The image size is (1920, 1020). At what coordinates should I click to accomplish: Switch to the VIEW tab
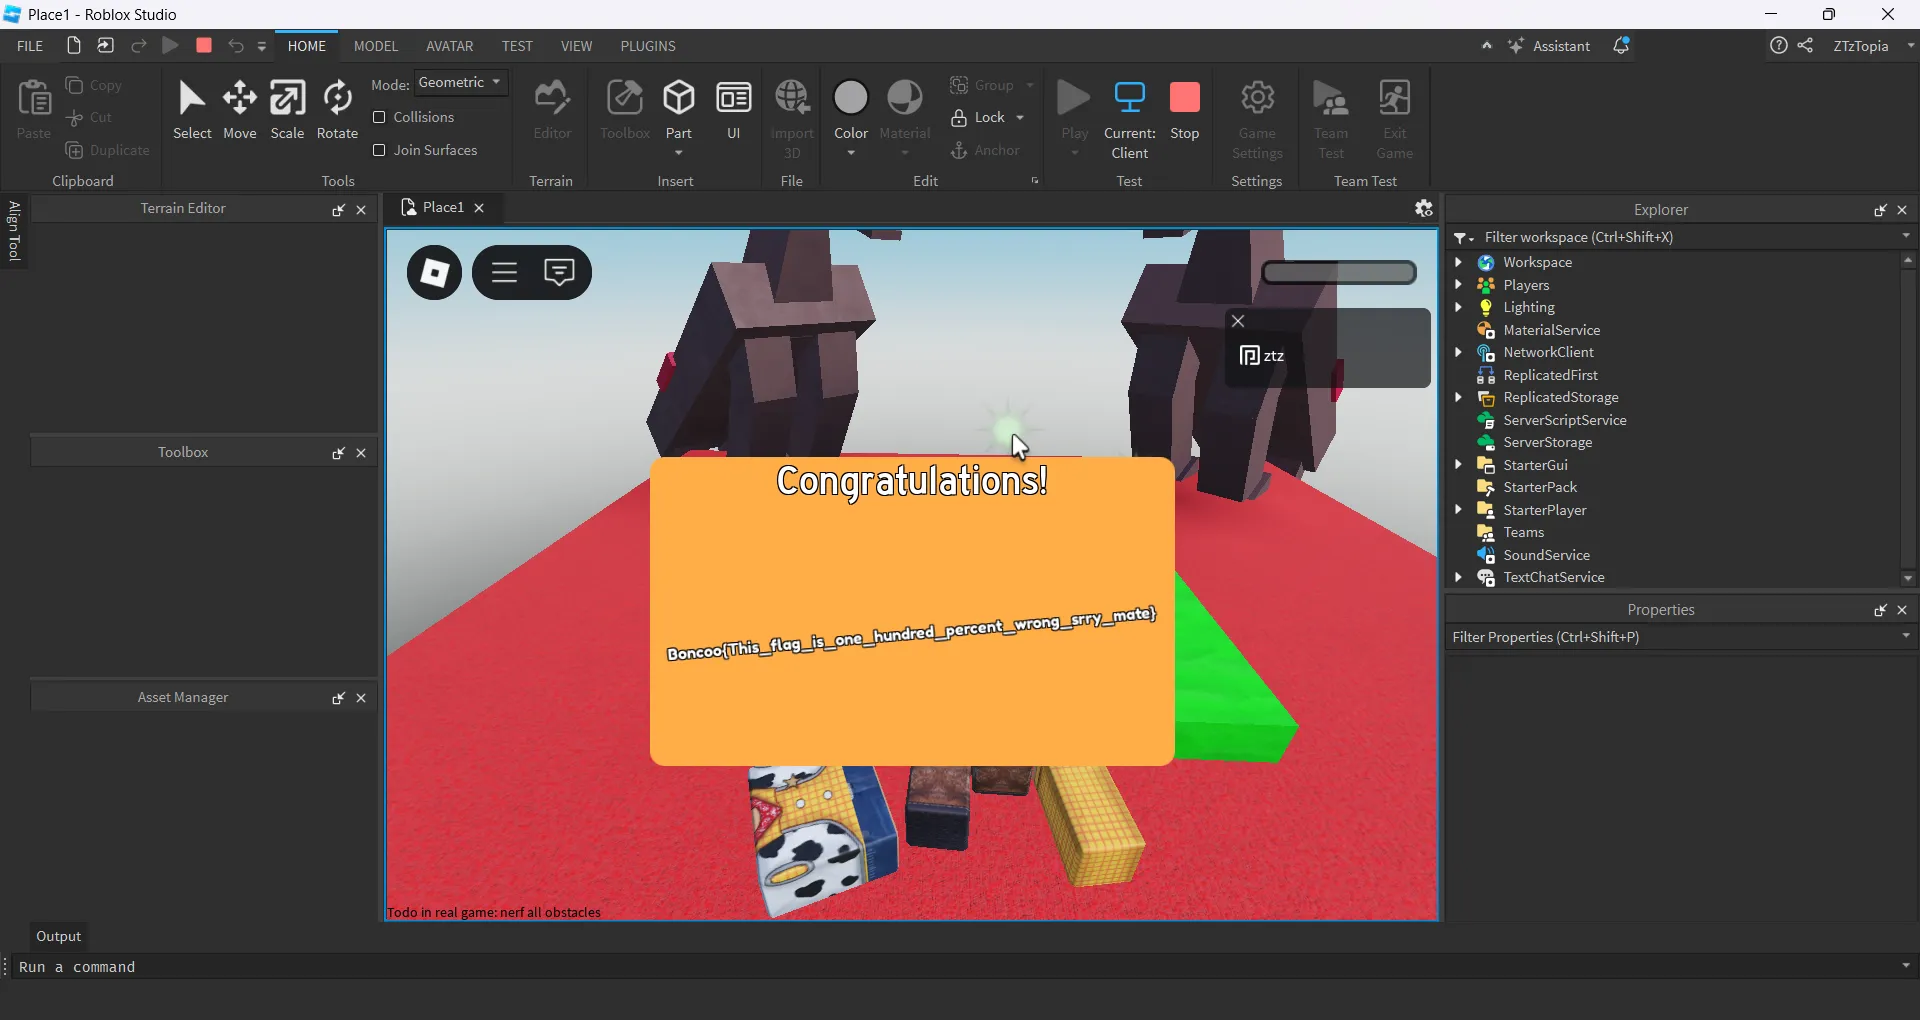coord(576,46)
